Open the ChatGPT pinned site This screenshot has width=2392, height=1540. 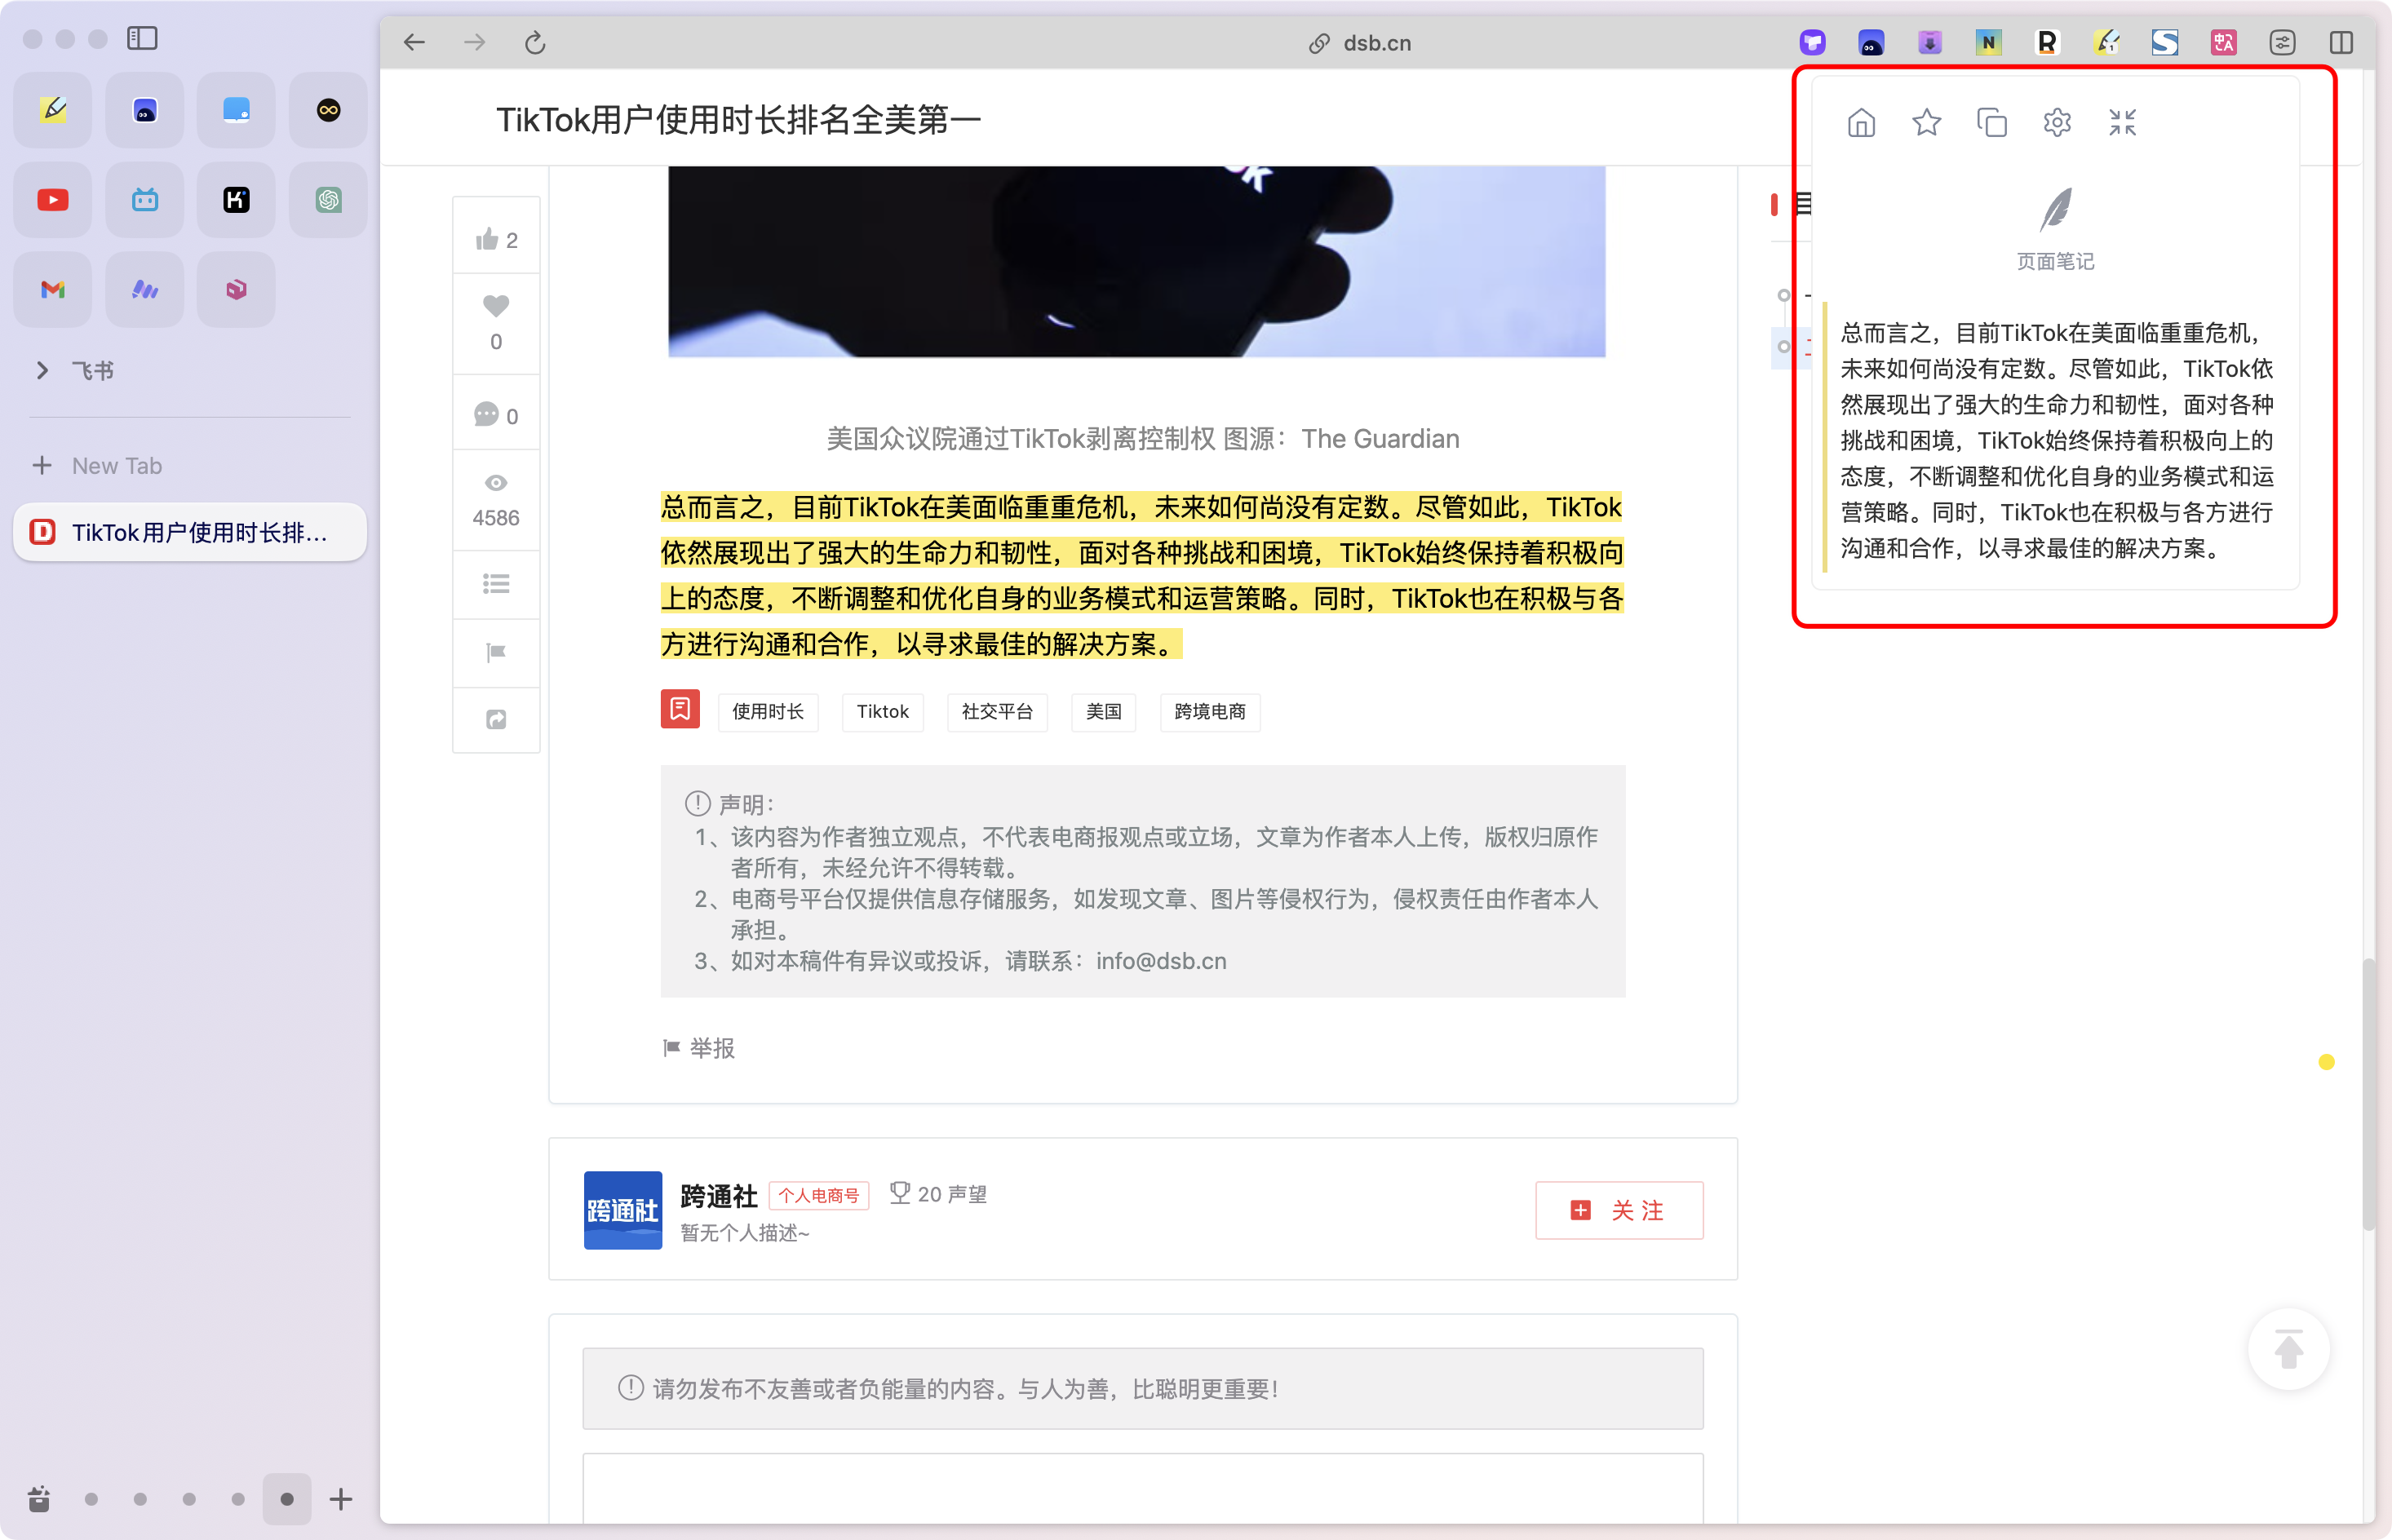(x=328, y=200)
